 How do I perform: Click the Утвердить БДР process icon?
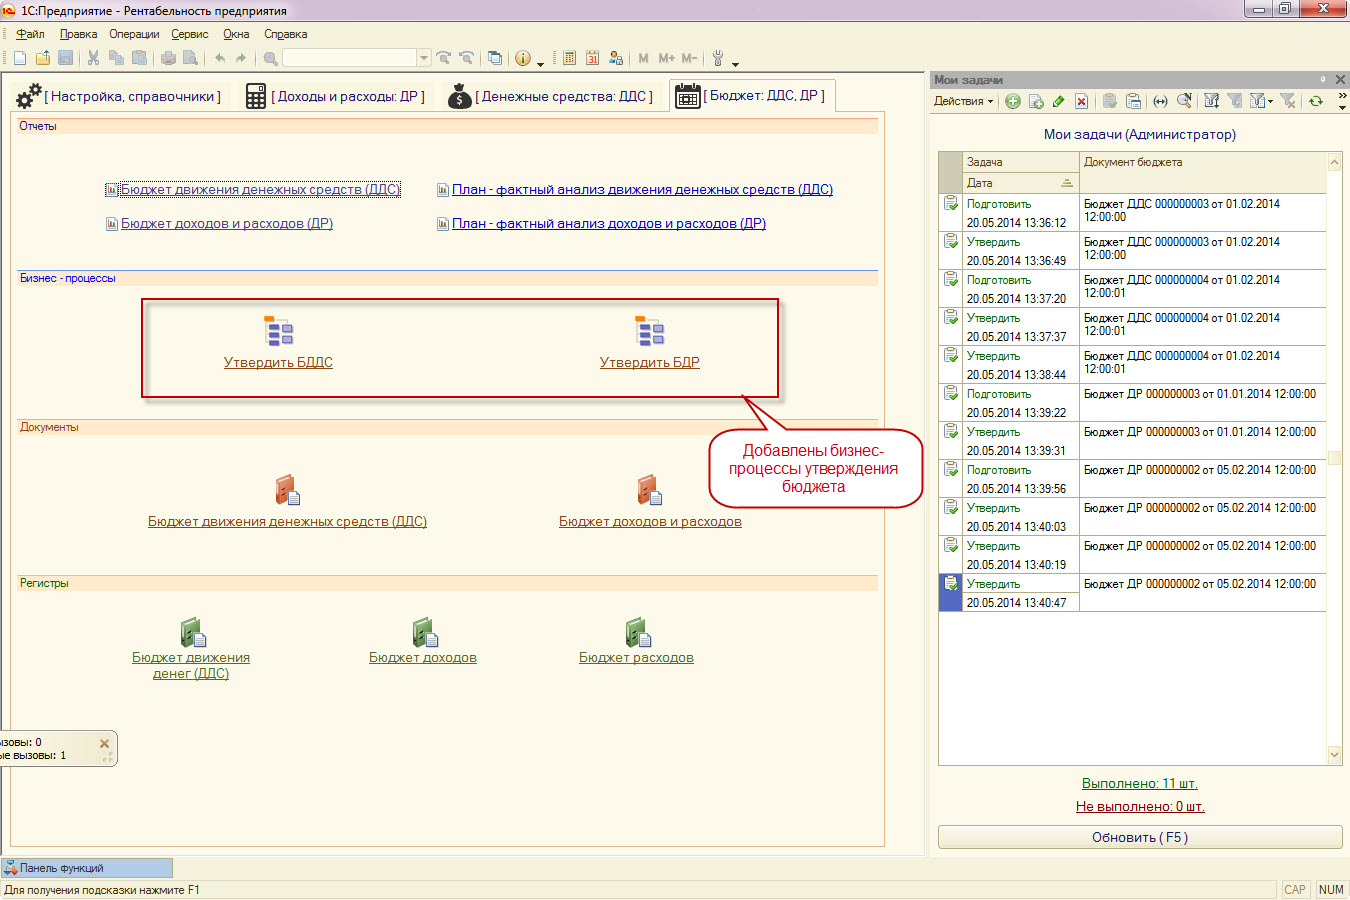[649, 331]
